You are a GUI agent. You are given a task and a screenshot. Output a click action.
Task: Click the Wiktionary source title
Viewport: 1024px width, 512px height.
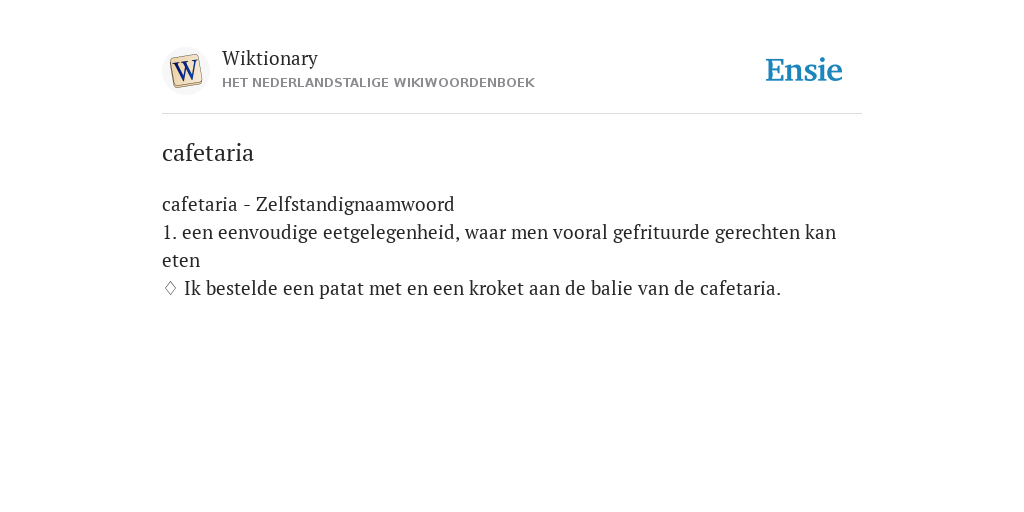coord(270,58)
